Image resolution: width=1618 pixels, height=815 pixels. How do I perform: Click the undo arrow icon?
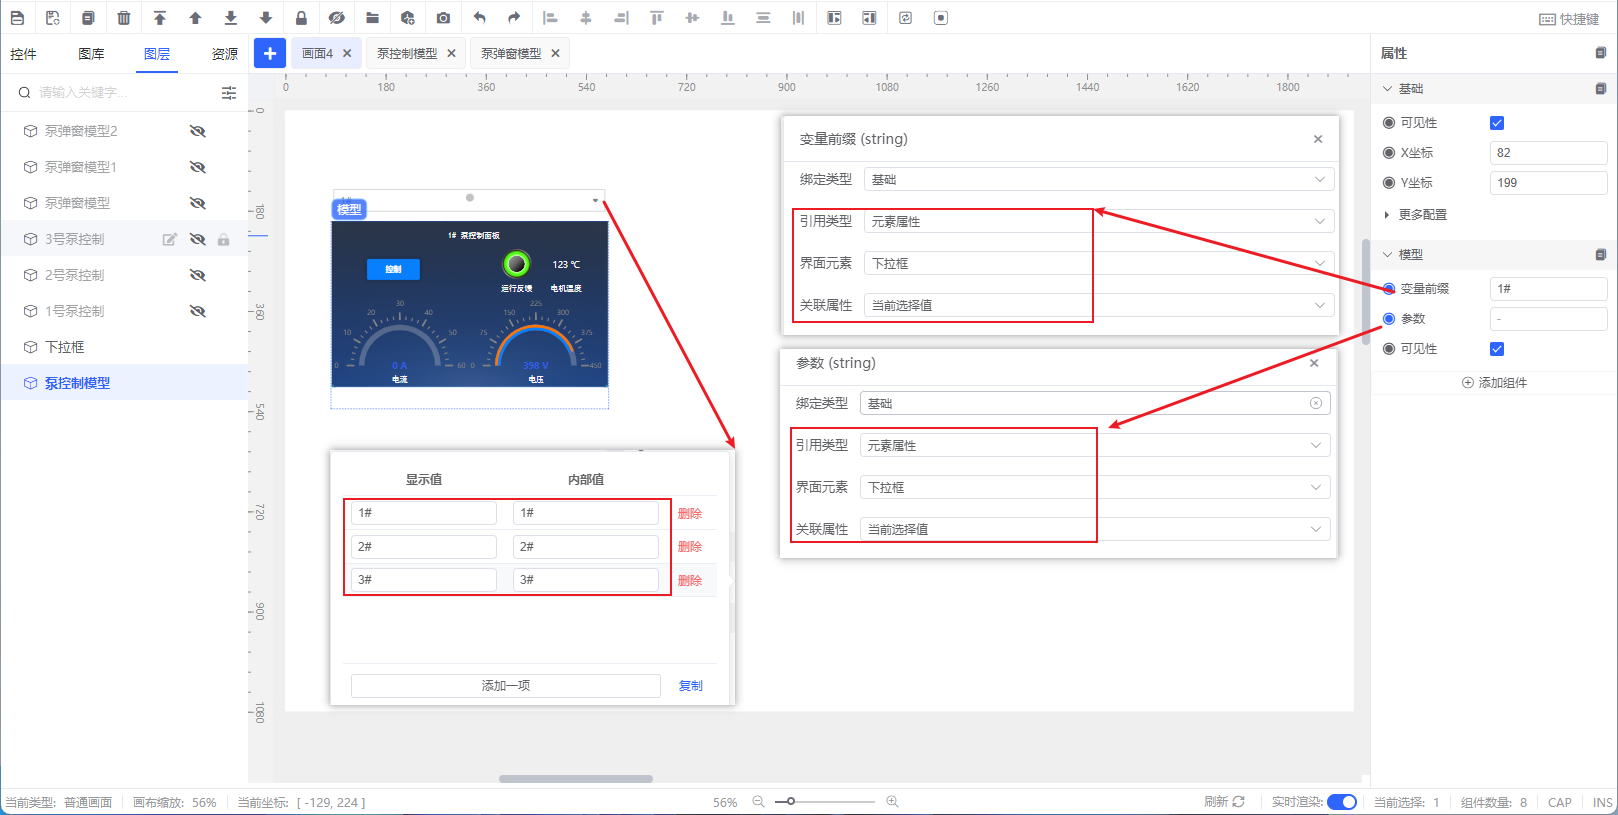[479, 18]
